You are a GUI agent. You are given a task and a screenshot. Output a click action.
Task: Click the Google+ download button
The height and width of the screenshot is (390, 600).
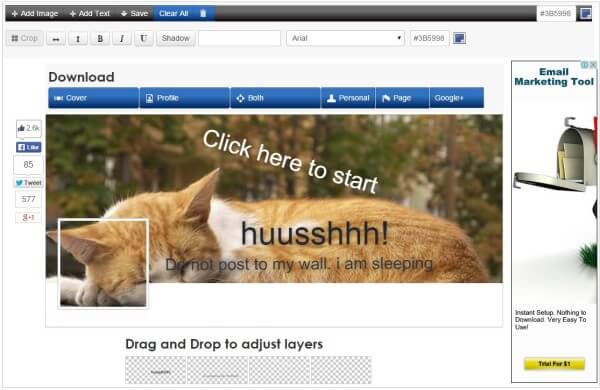click(x=457, y=98)
